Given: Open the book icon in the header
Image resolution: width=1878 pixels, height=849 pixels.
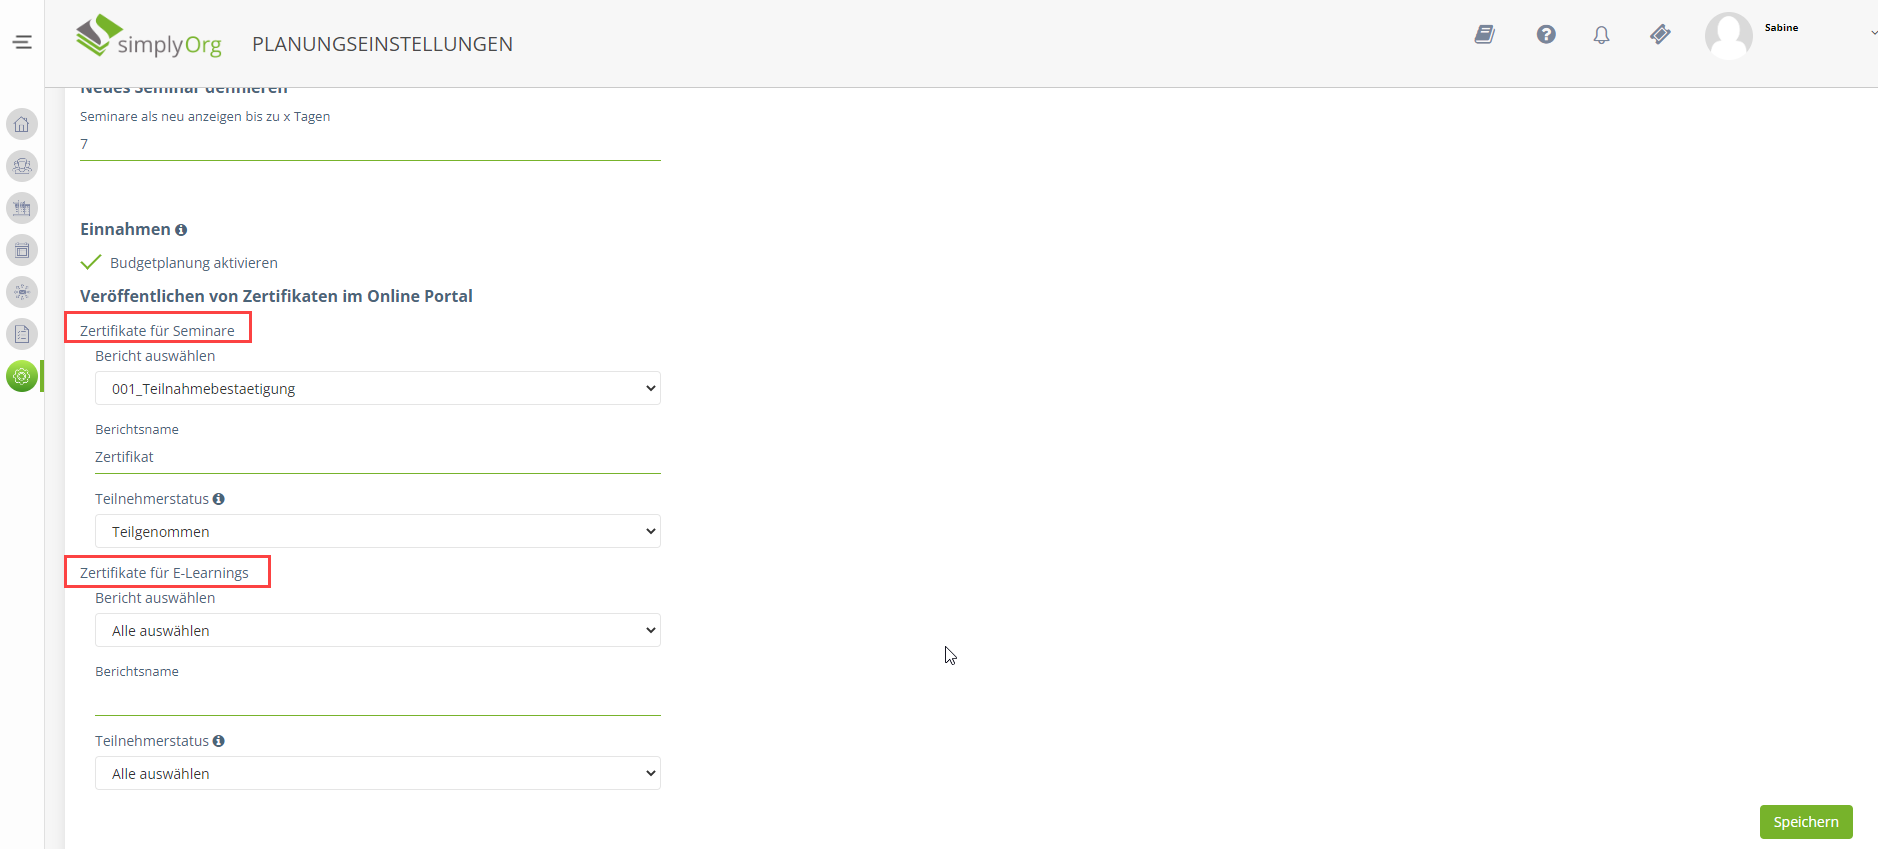Looking at the screenshot, I should [1485, 35].
